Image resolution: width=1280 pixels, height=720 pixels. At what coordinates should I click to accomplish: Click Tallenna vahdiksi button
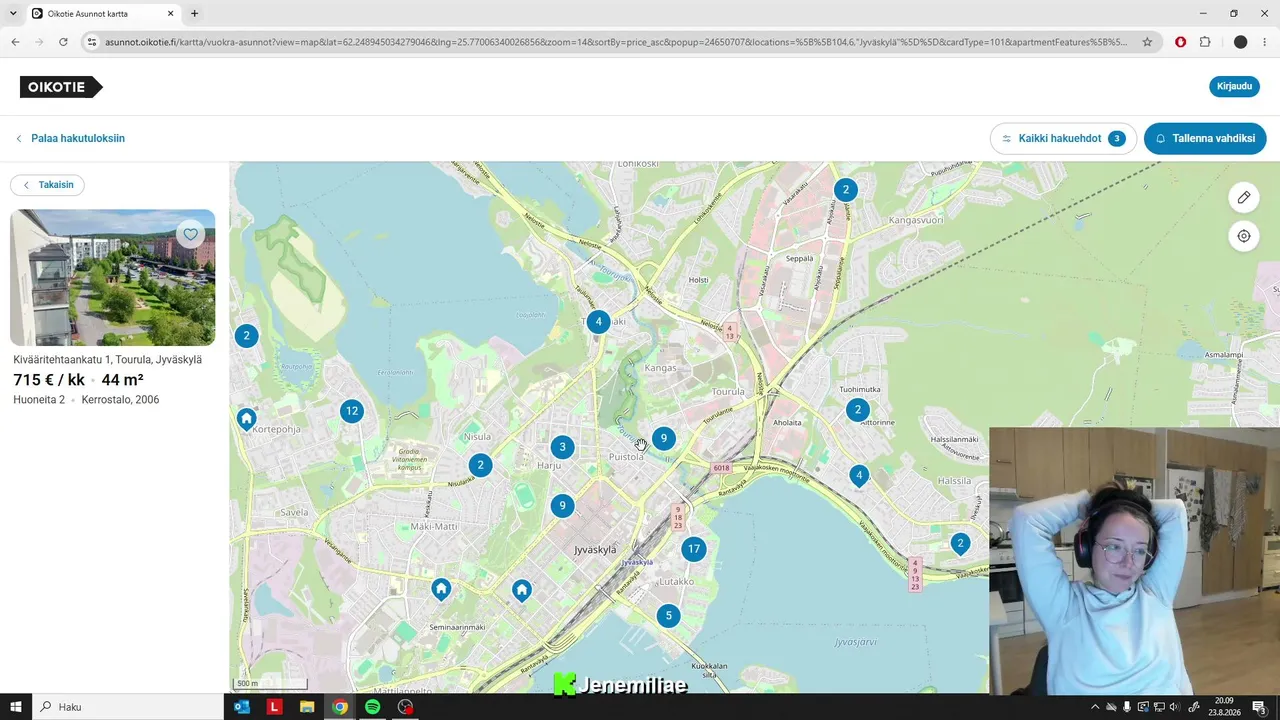coord(1205,139)
